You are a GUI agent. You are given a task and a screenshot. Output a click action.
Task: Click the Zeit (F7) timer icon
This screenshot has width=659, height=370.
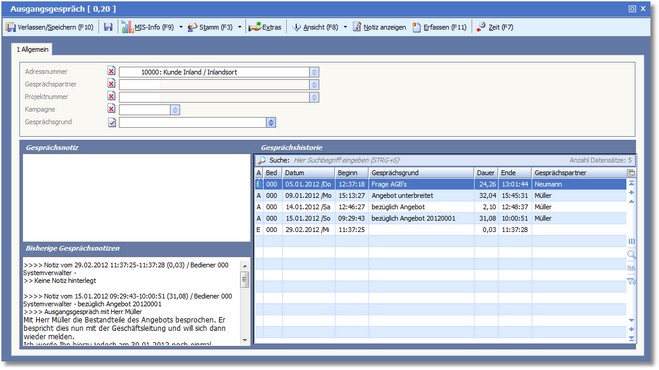click(x=481, y=27)
